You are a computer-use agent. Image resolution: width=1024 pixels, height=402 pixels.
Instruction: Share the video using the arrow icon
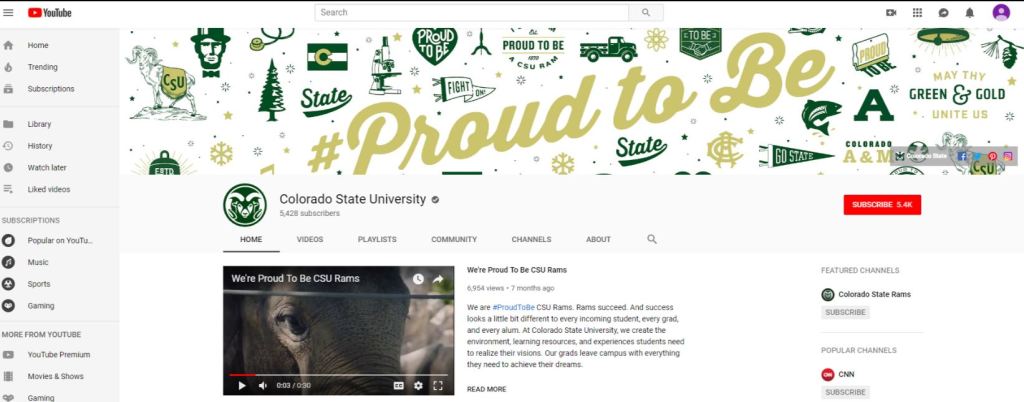pos(438,279)
